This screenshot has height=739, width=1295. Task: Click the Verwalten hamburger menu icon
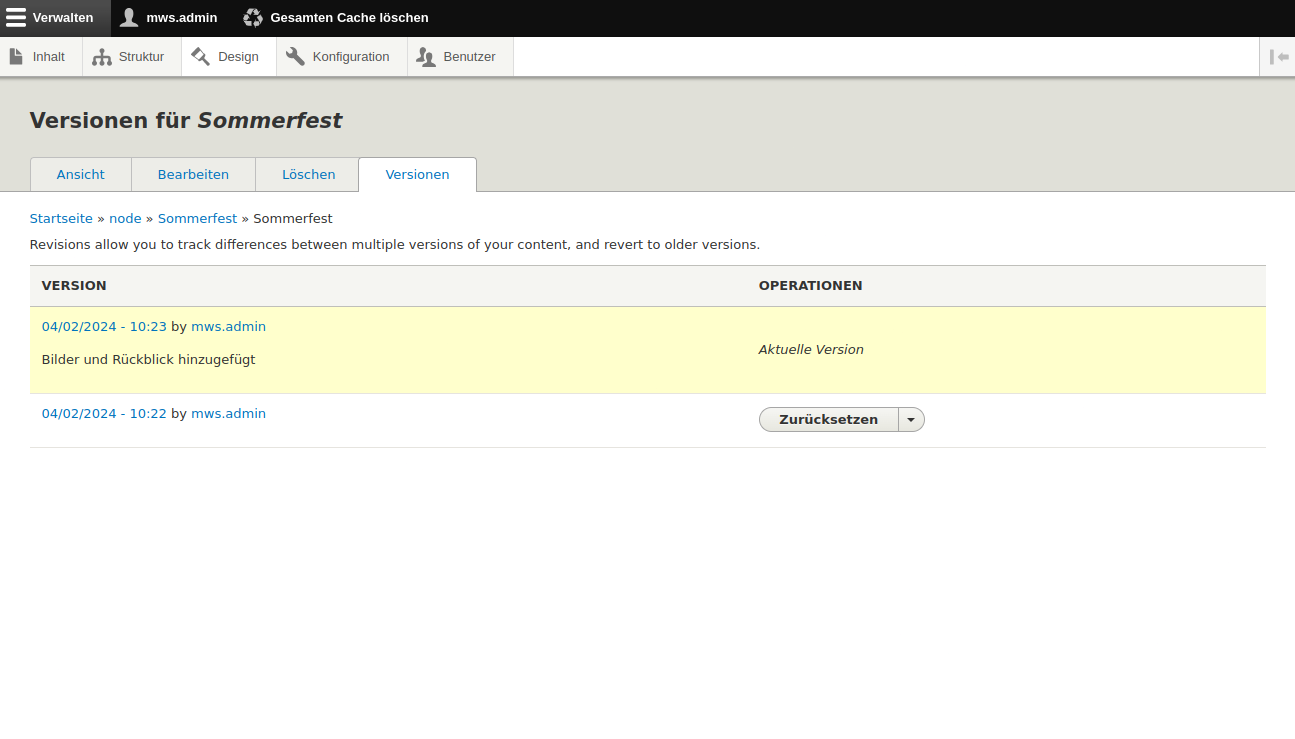[16, 18]
